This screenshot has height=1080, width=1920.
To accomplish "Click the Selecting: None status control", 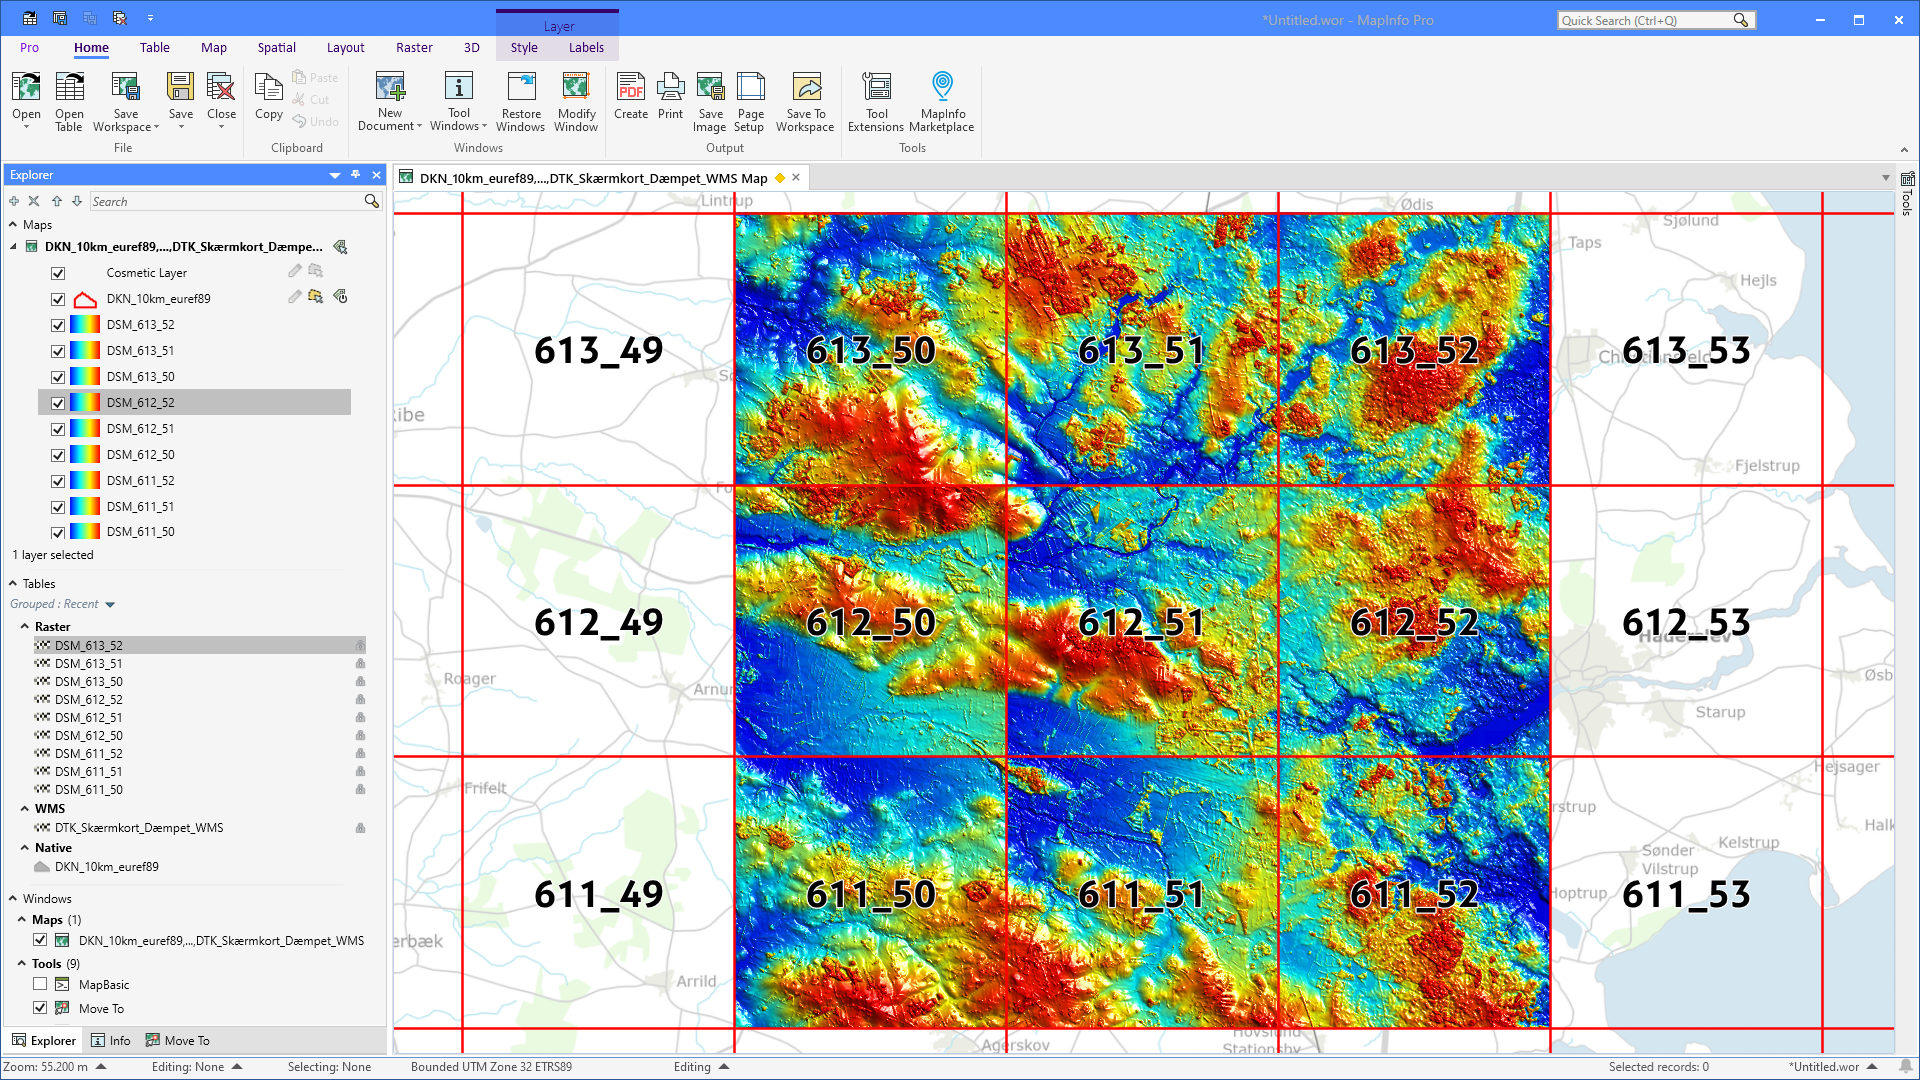I will [x=329, y=1067].
